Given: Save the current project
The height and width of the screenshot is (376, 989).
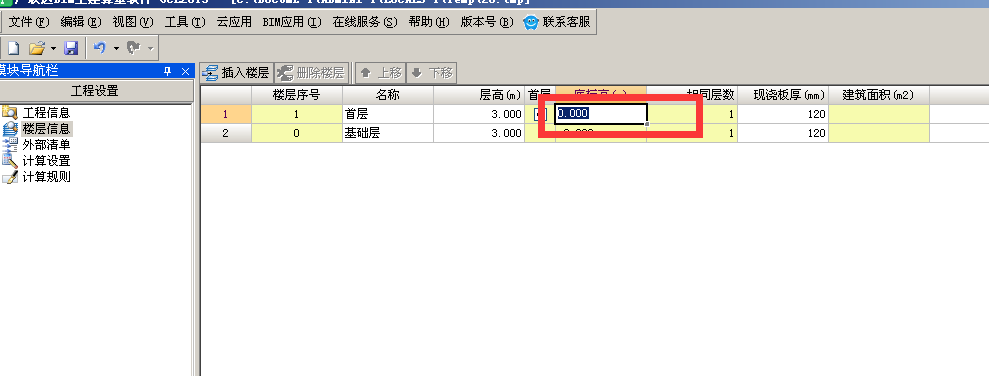Looking at the screenshot, I should 71,48.
